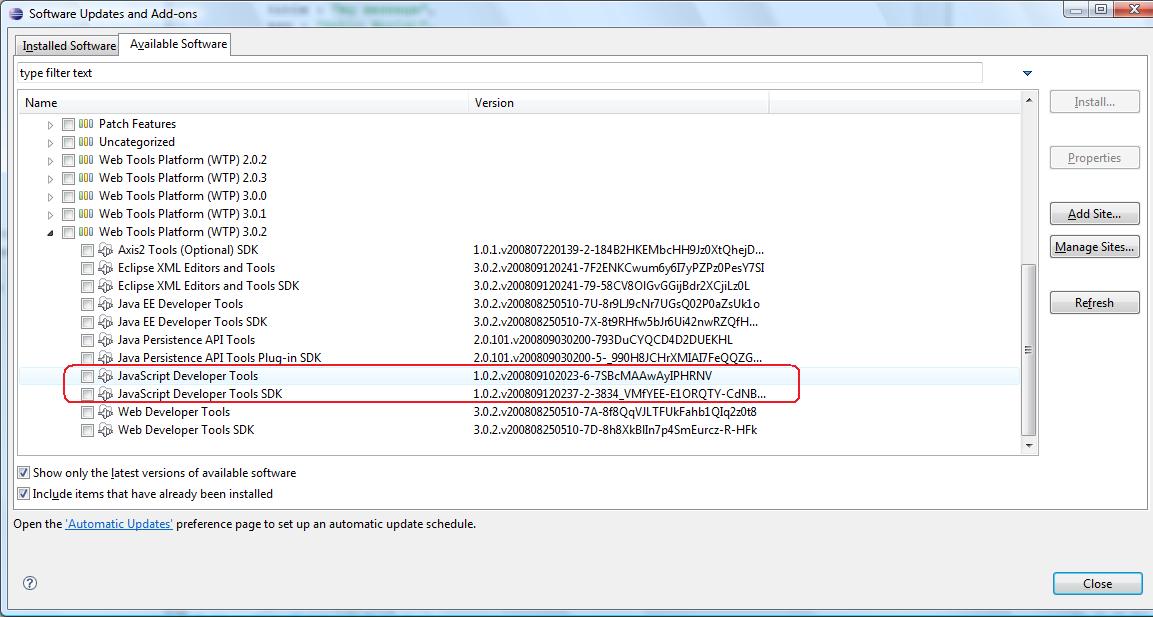The width and height of the screenshot is (1153, 617).
Task: Click the Name column header
Action: point(243,103)
